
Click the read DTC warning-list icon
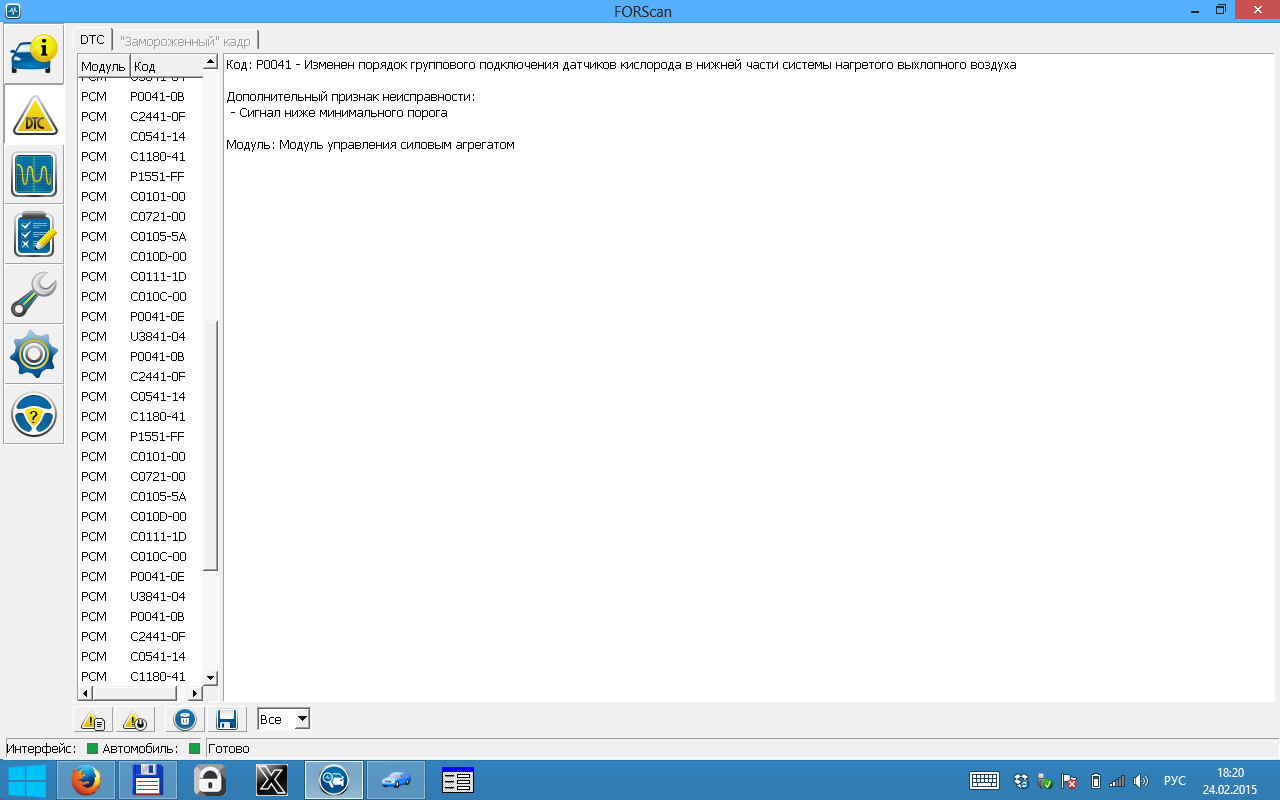coord(93,719)
